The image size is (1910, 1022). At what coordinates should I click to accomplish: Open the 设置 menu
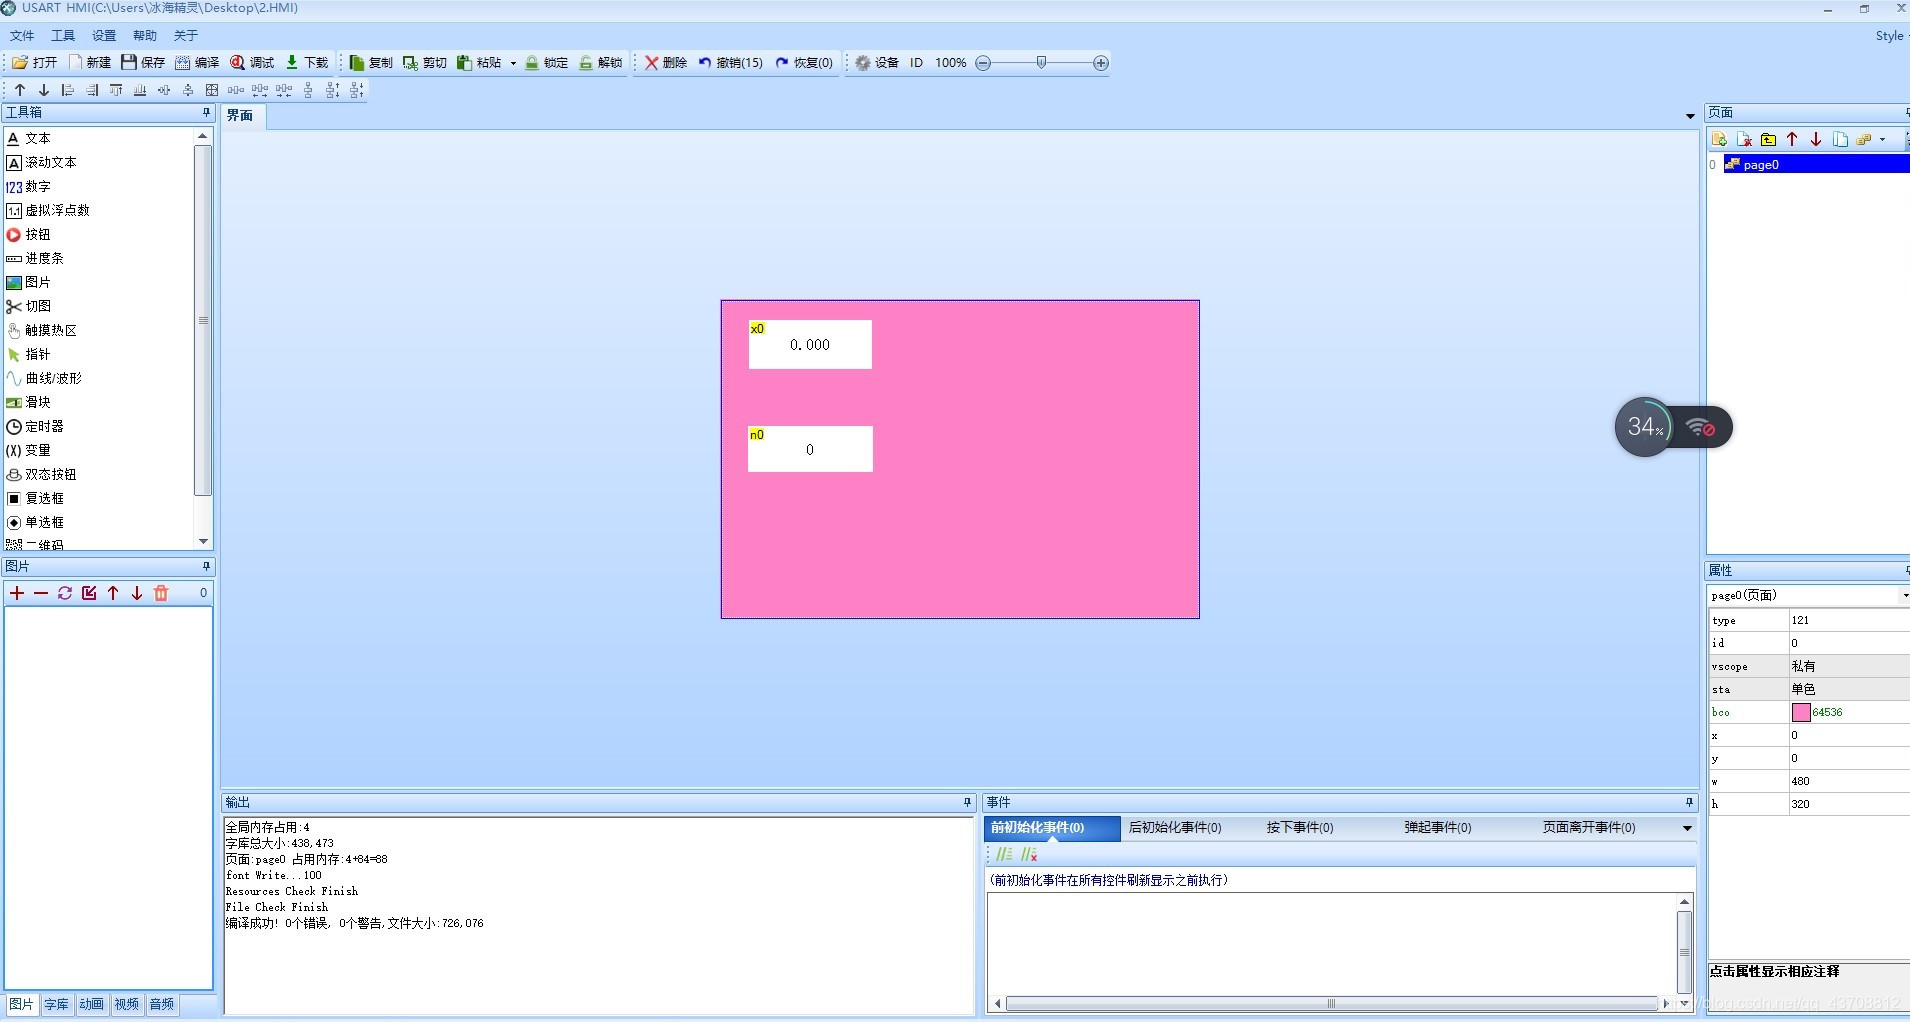pos(104,35)
